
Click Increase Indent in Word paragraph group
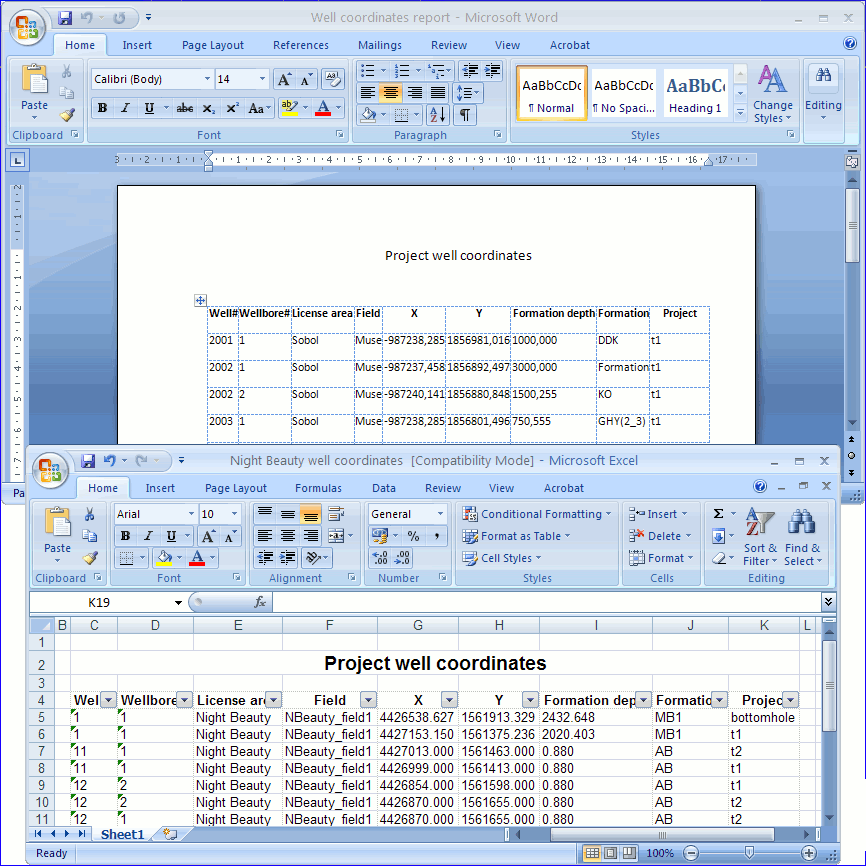pyautogui.click(x=493, y=71)
